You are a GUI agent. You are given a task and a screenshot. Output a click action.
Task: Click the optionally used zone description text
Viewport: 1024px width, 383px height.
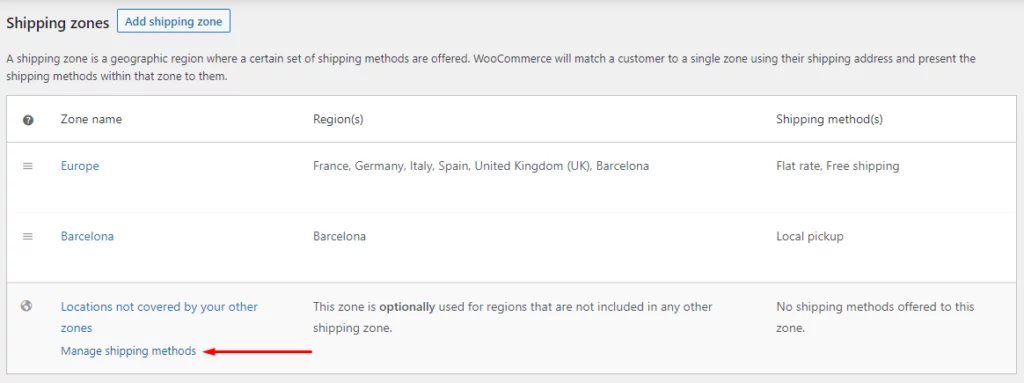click(513, 317)
